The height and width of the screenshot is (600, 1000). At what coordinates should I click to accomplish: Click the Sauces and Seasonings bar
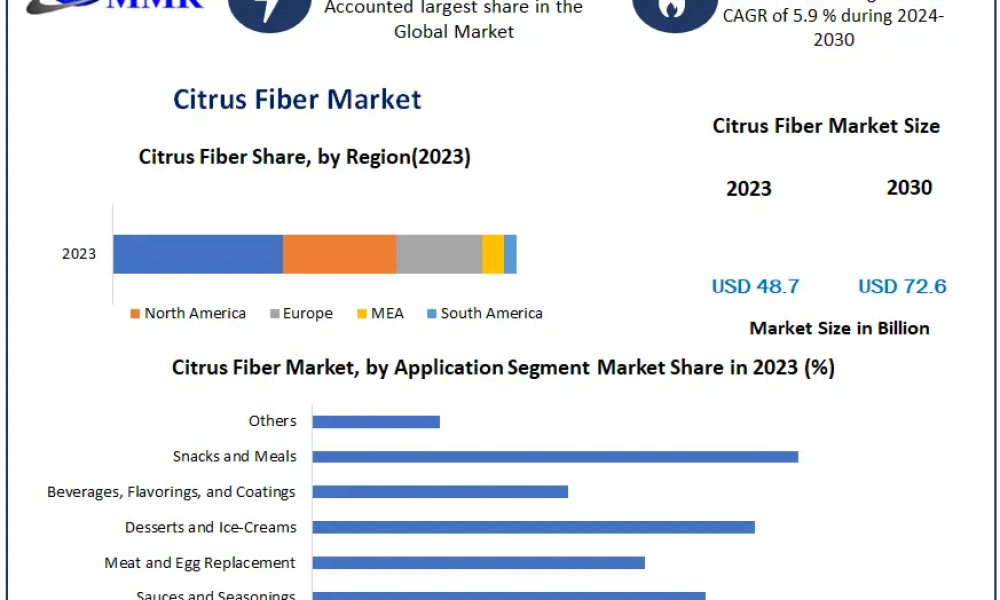pos(509,596)
